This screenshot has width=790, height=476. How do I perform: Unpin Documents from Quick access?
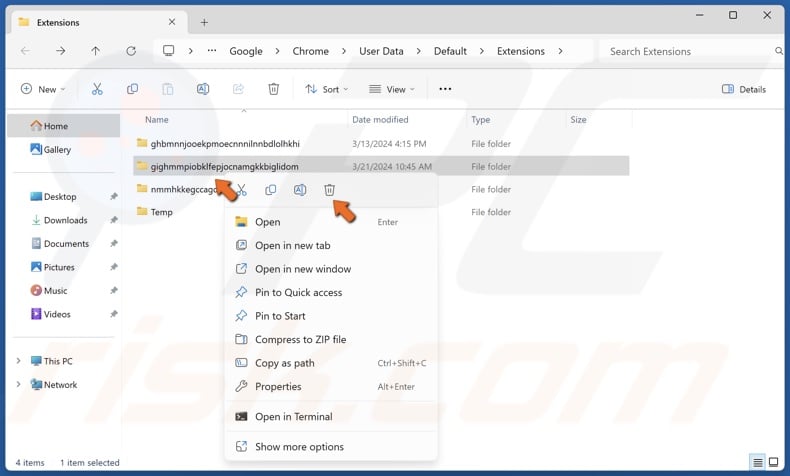(114, 244)
